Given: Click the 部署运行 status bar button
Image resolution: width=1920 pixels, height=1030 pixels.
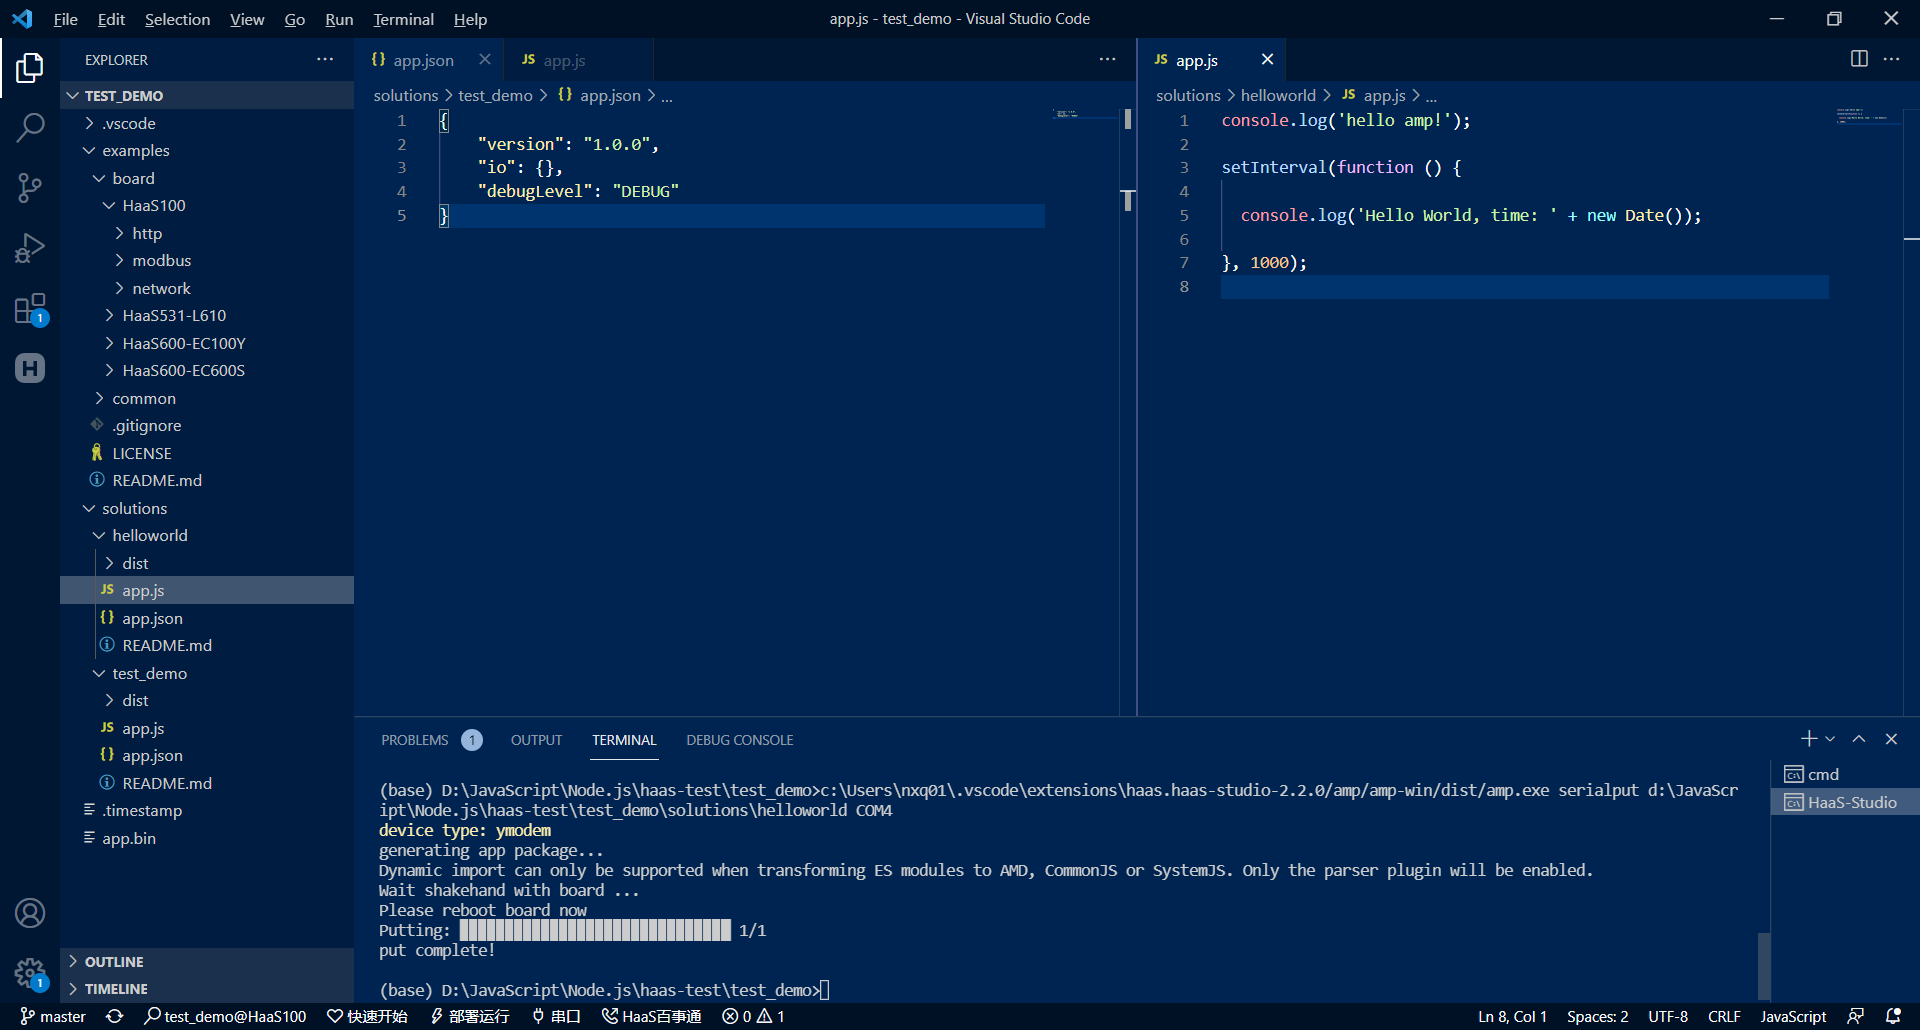Looking at the screenshot, I should click(469, 1016).
